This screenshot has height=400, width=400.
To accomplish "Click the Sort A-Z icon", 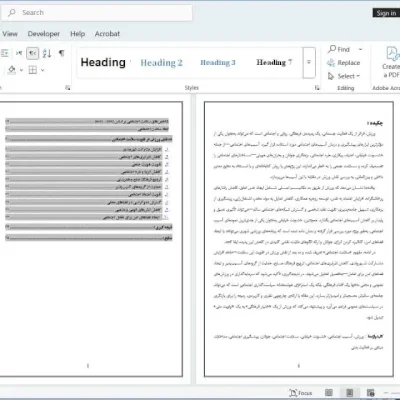I will [47, 53].
